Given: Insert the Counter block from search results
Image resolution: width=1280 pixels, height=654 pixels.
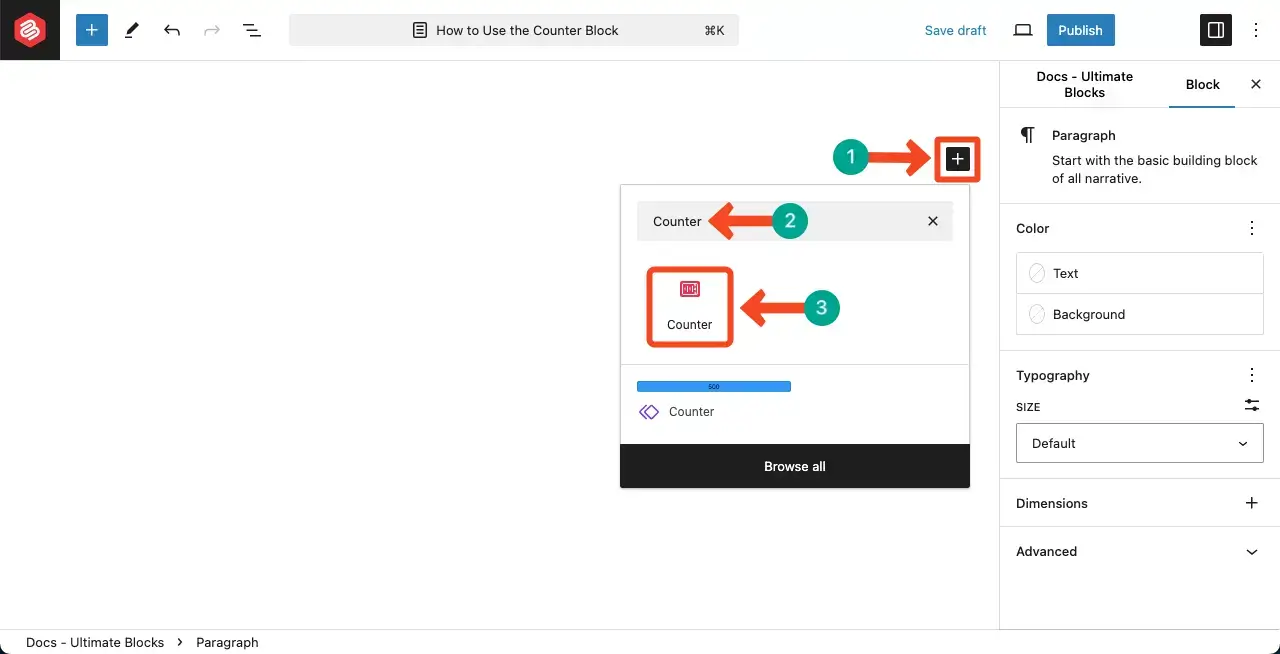Looking at the screenshot, I should 690,306.
